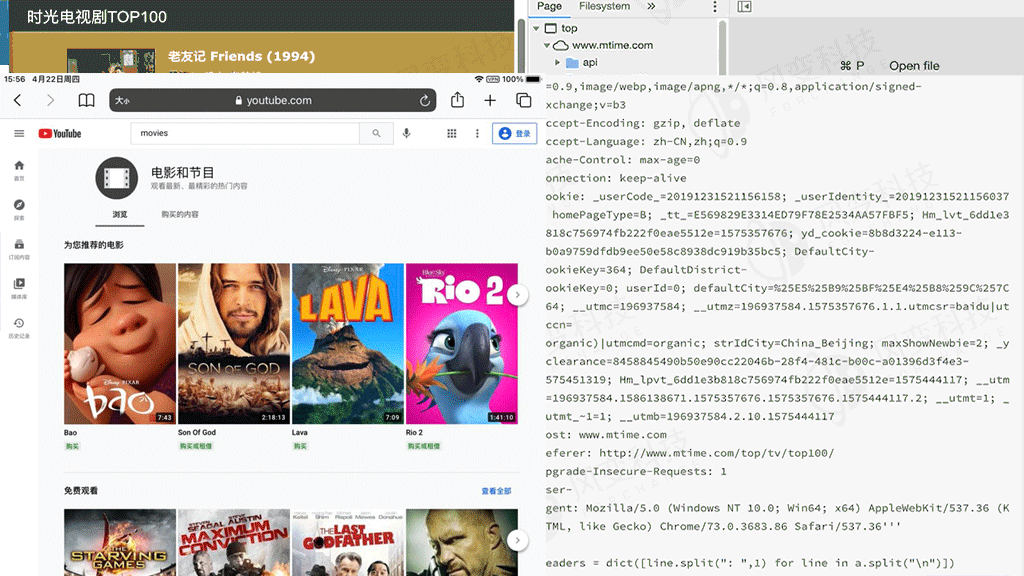Click YouTube search magnifier button
Screen dimensions: 1024x576
pyautogui.click(x=376, y=133)
